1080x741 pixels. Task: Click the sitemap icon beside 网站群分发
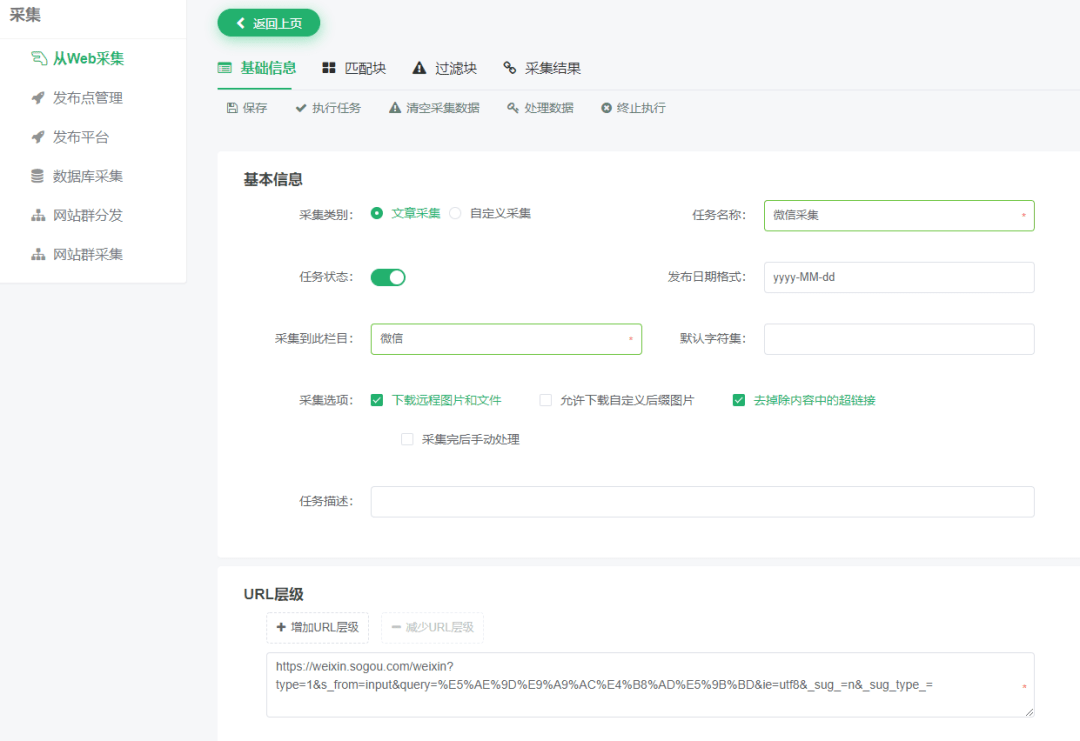pos(38,216)
